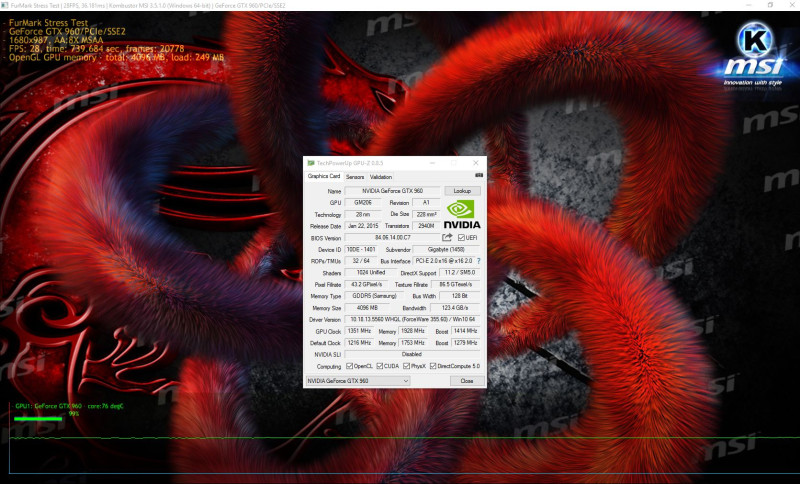This screenshot has width=800, height=484.
Task: Click the Memory Size field 4096 MB
Action: pyautogui.click(x=366, y=308)
